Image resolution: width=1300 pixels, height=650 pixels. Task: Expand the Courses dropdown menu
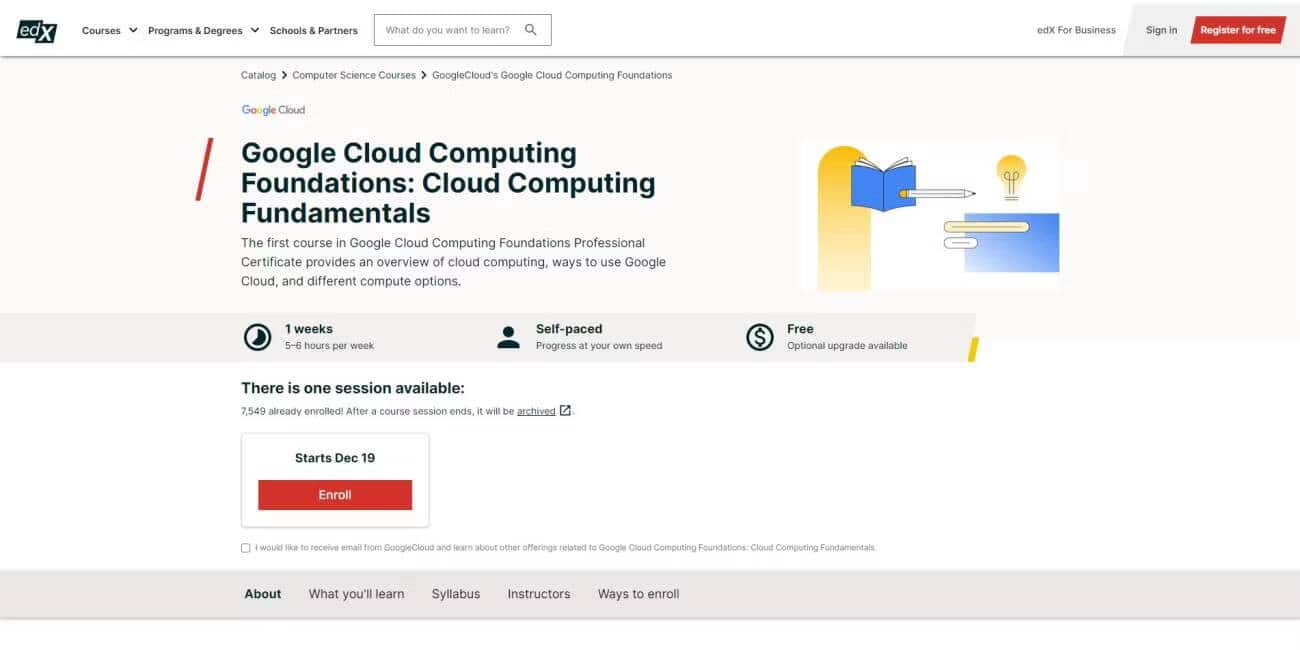[110, 31]
